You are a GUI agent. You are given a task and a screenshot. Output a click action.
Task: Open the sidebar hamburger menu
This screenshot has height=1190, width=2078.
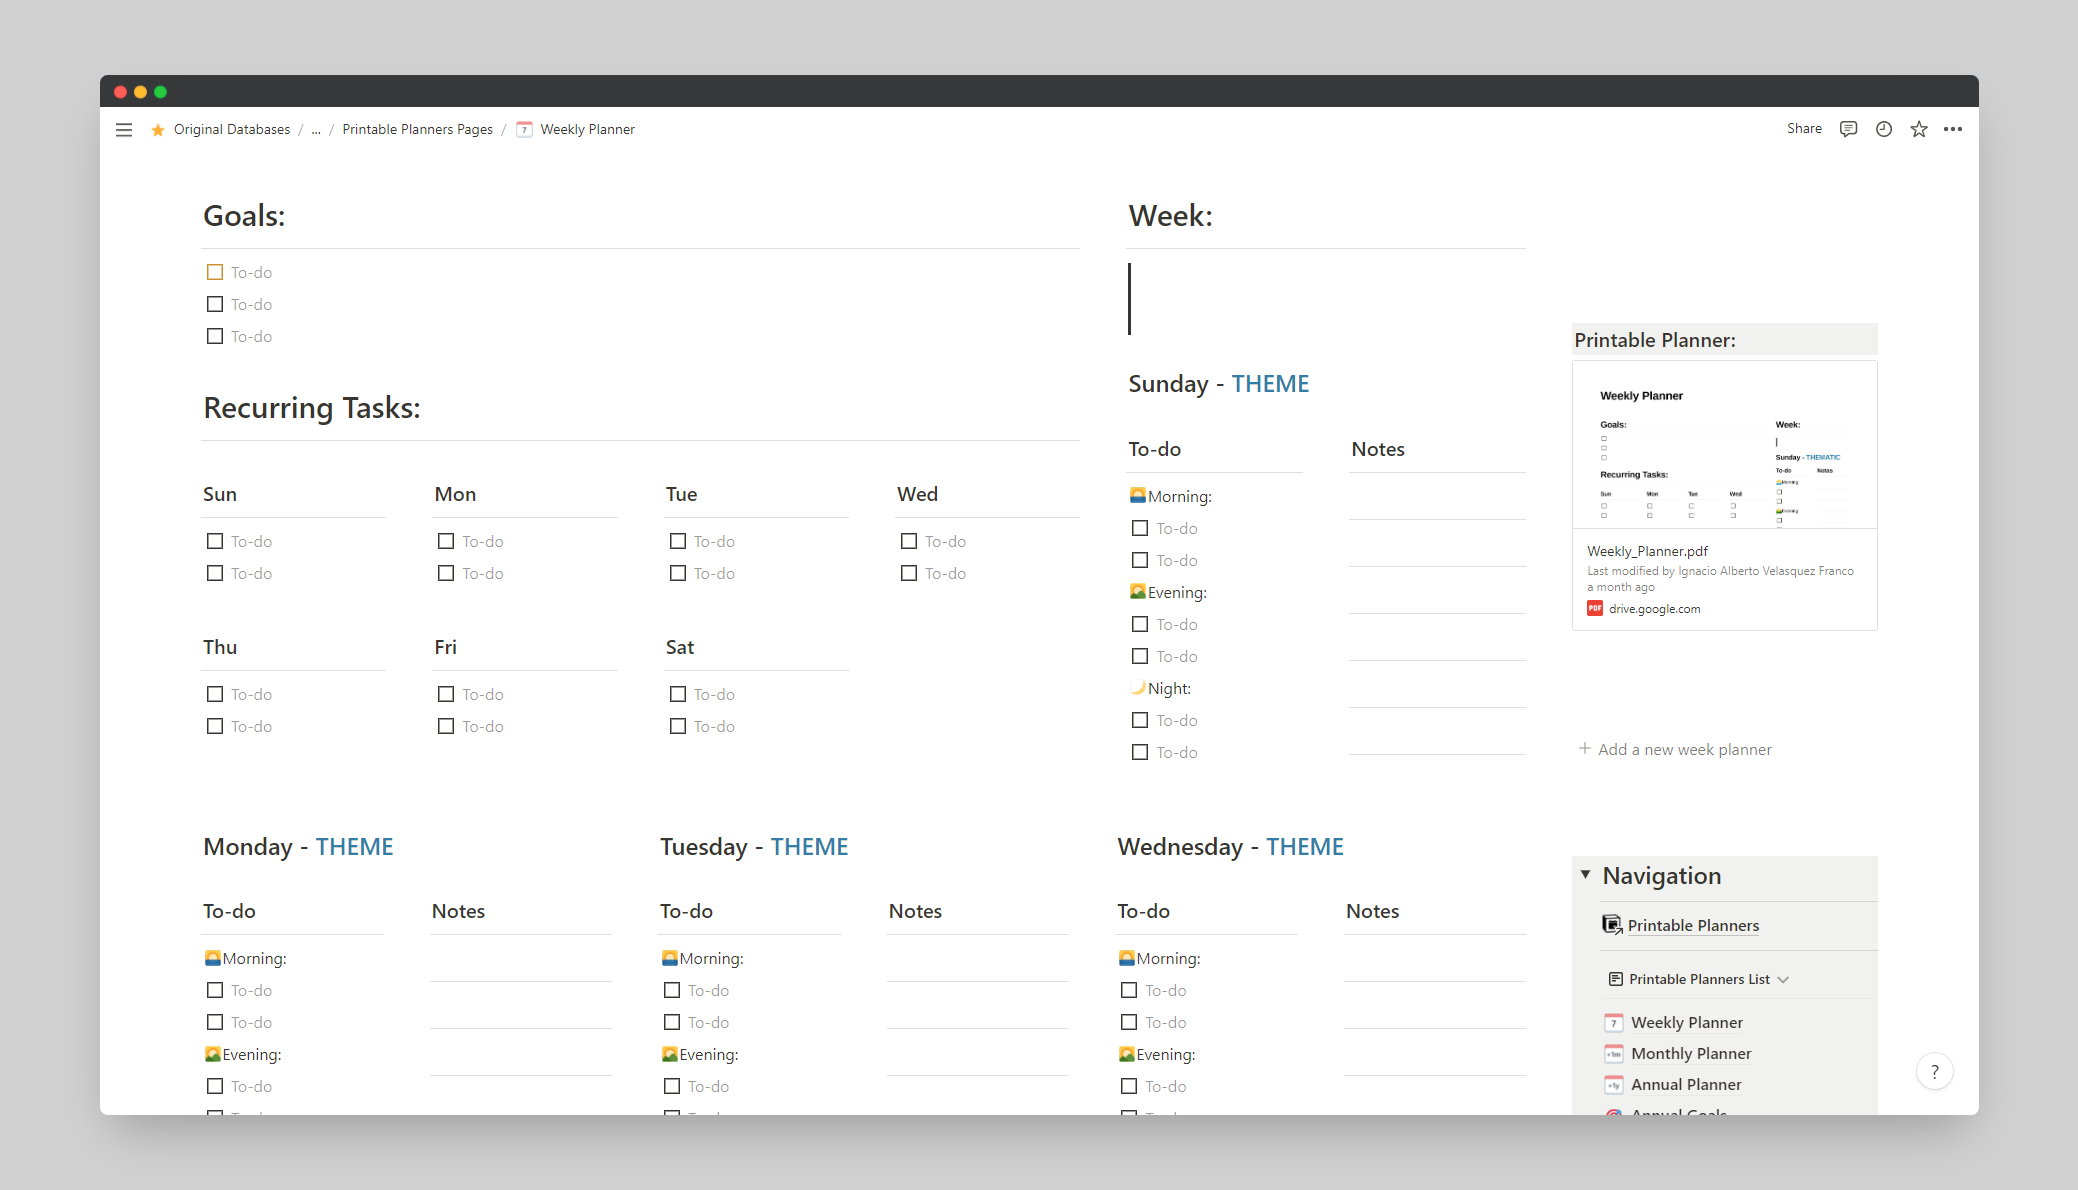click(x=123, y=129)
